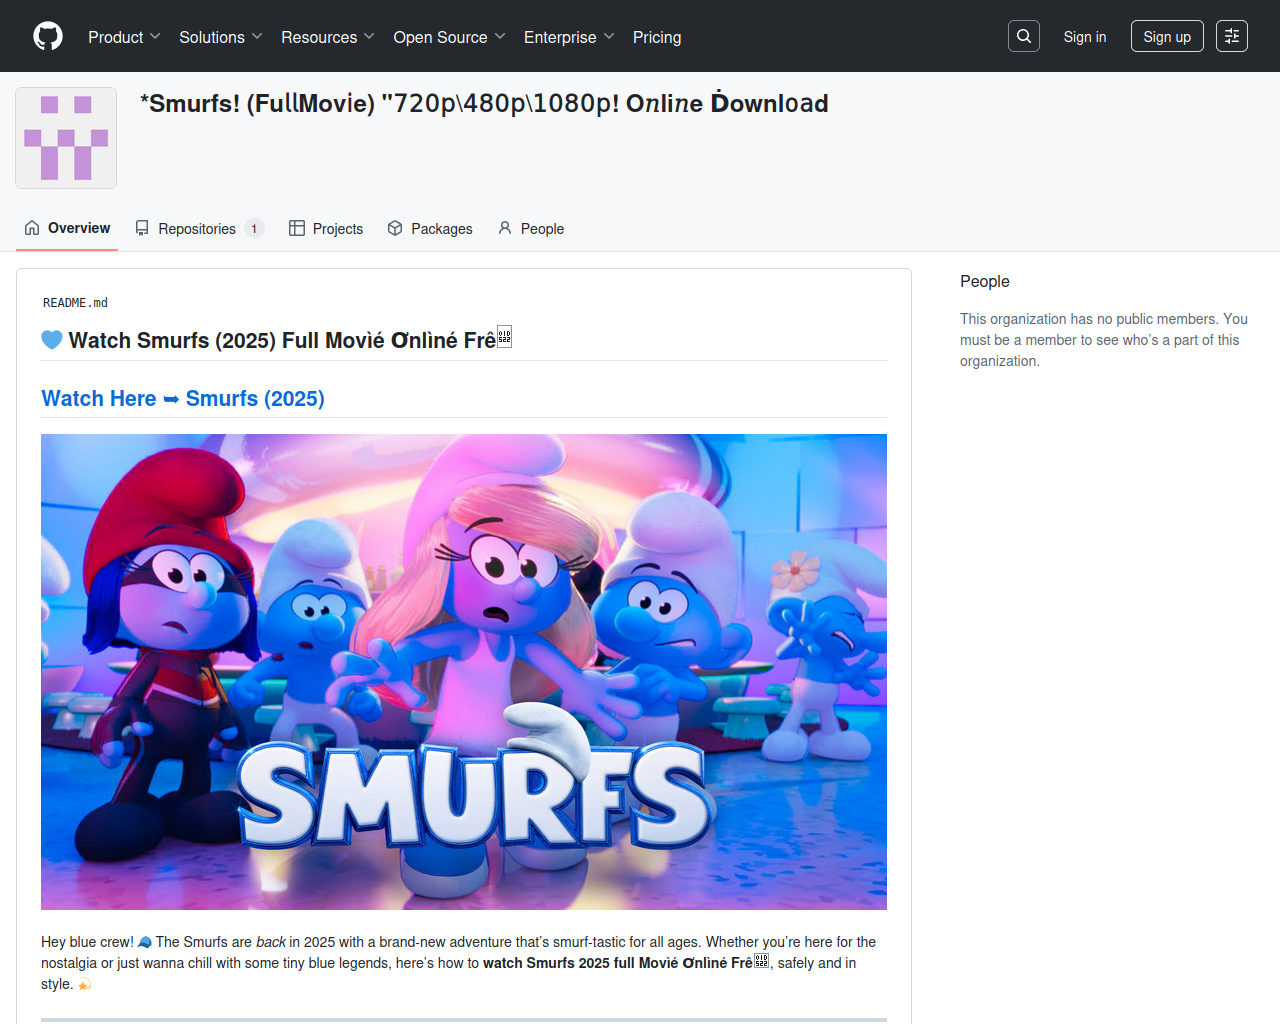
Task: Click the organization avatar identicon
Action: pyautogui.click(x=66, y=138)
